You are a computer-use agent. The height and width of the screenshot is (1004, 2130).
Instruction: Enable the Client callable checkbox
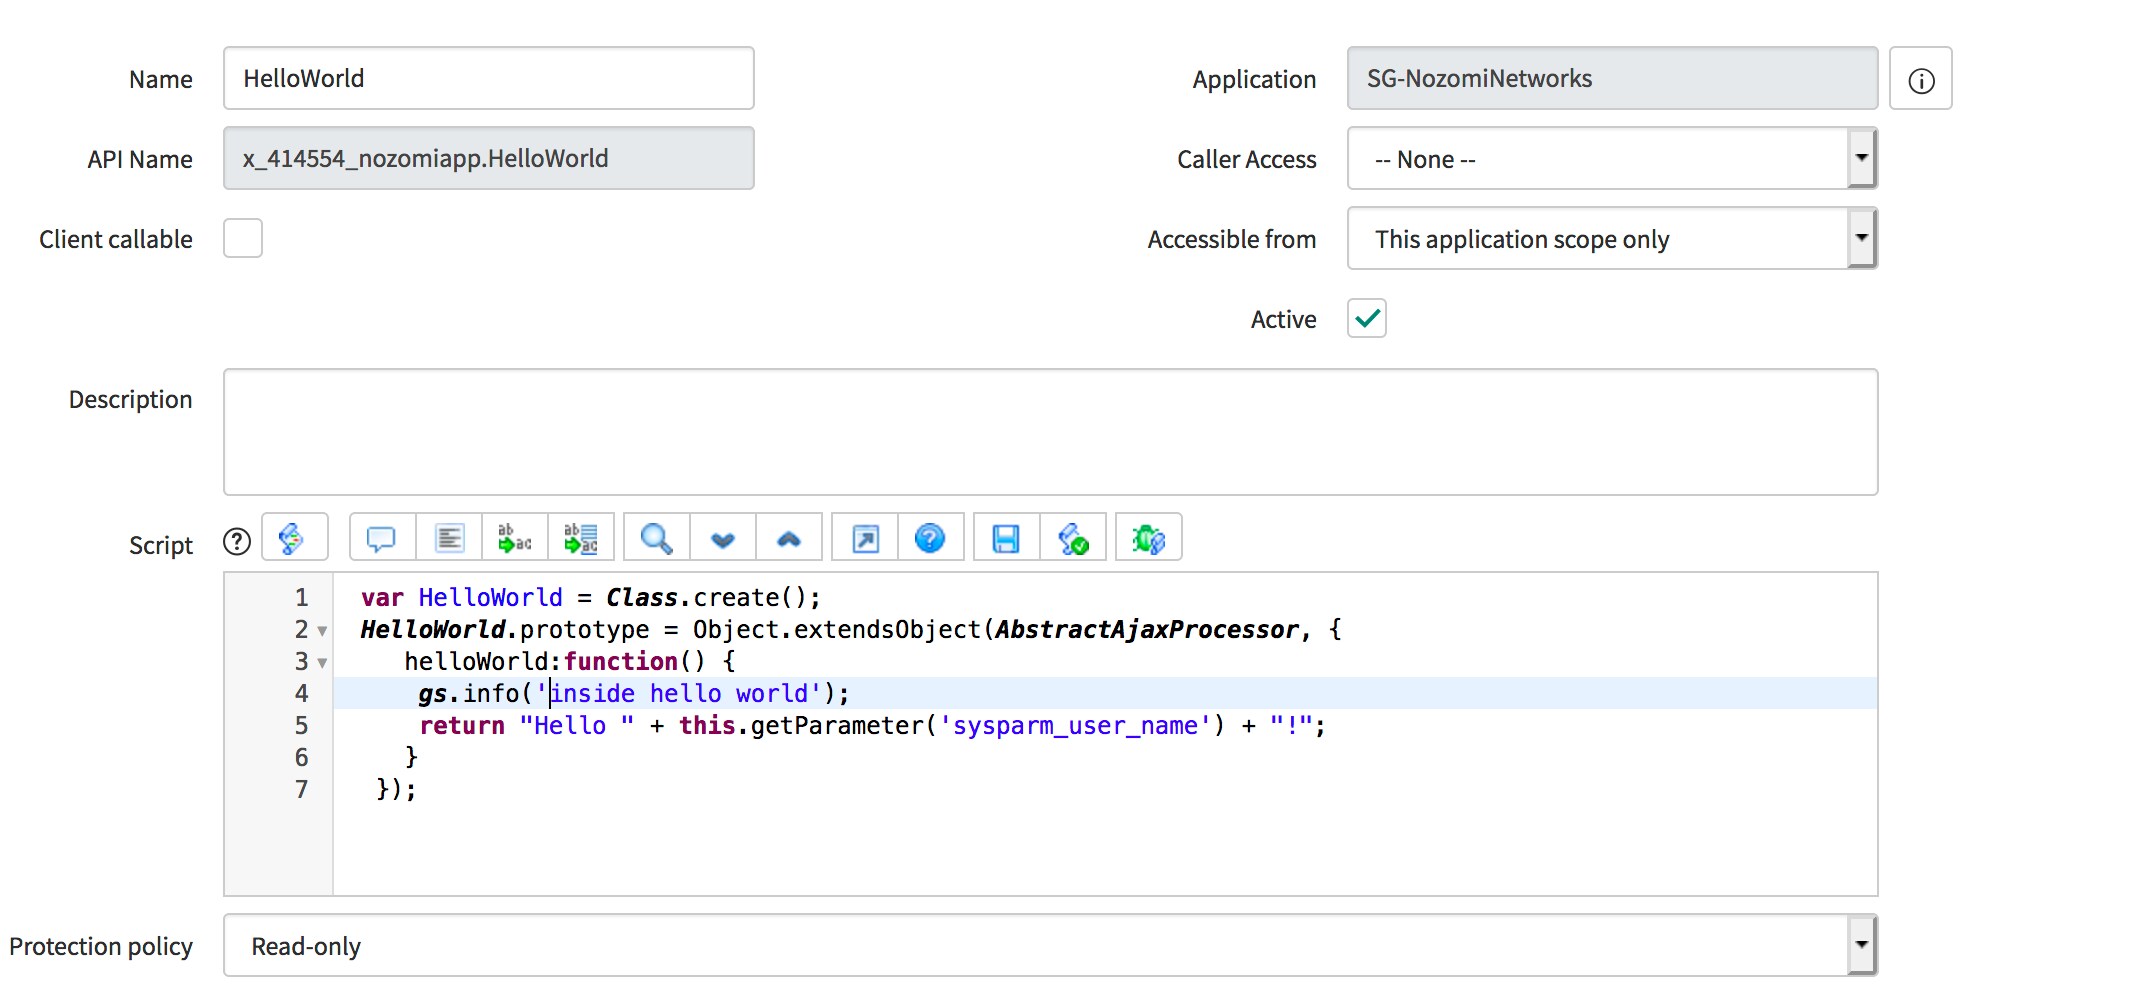243,239
